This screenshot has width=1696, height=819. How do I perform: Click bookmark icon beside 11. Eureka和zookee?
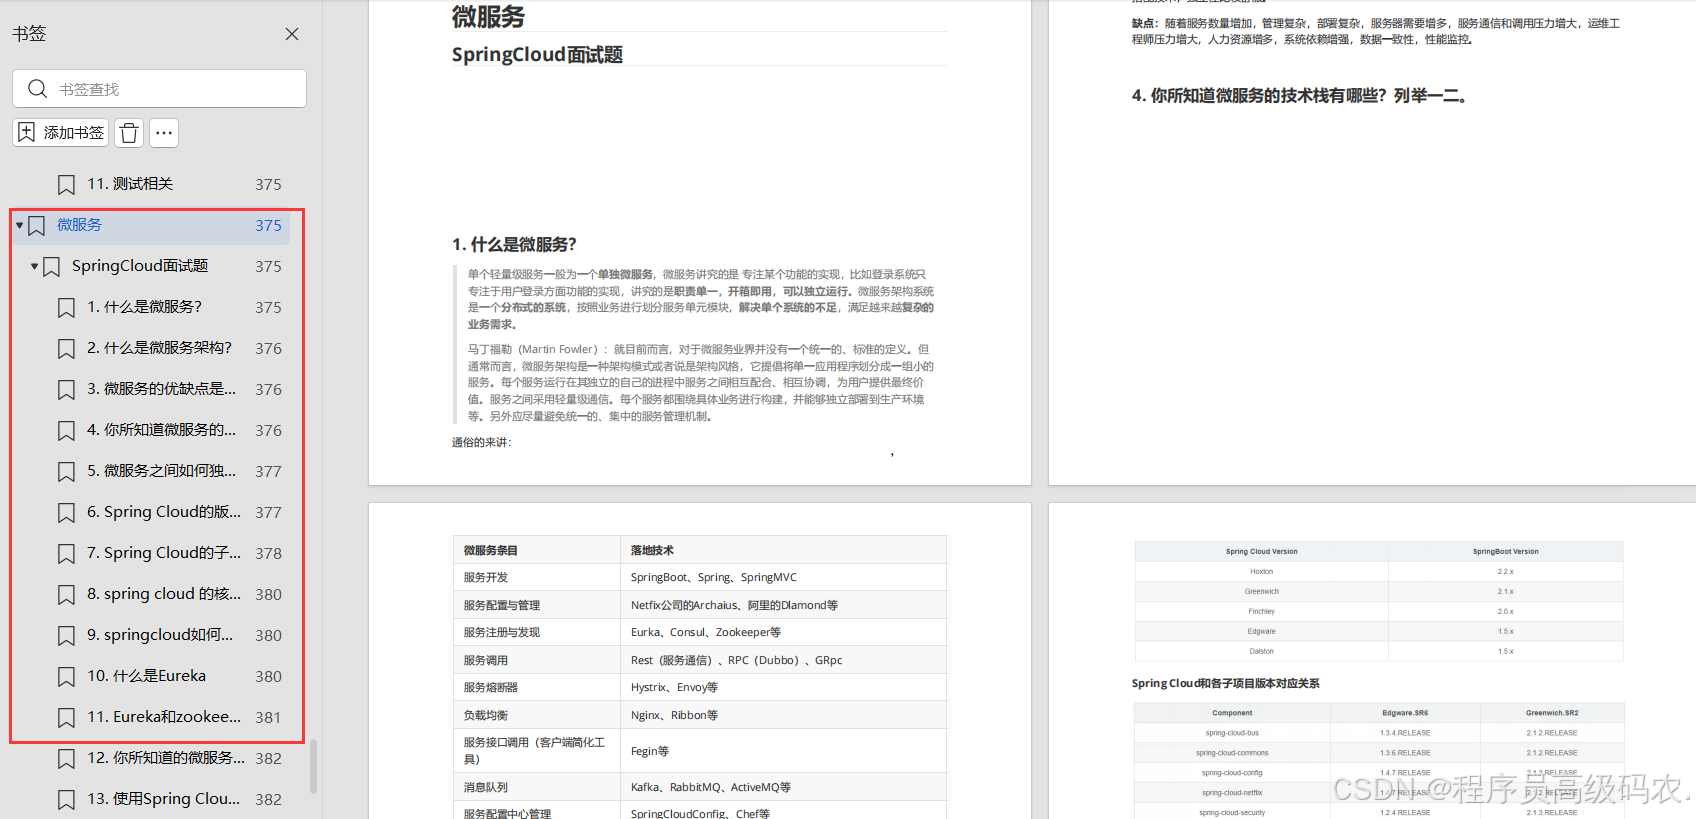pyautogui.click(x=66, y=718)
